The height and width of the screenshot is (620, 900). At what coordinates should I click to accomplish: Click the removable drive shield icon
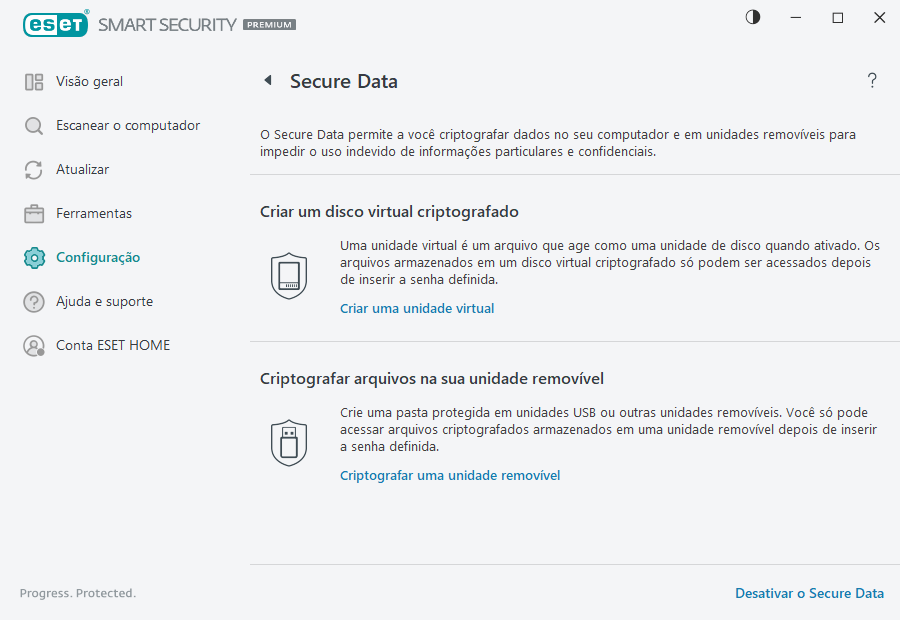click(289, 441)
